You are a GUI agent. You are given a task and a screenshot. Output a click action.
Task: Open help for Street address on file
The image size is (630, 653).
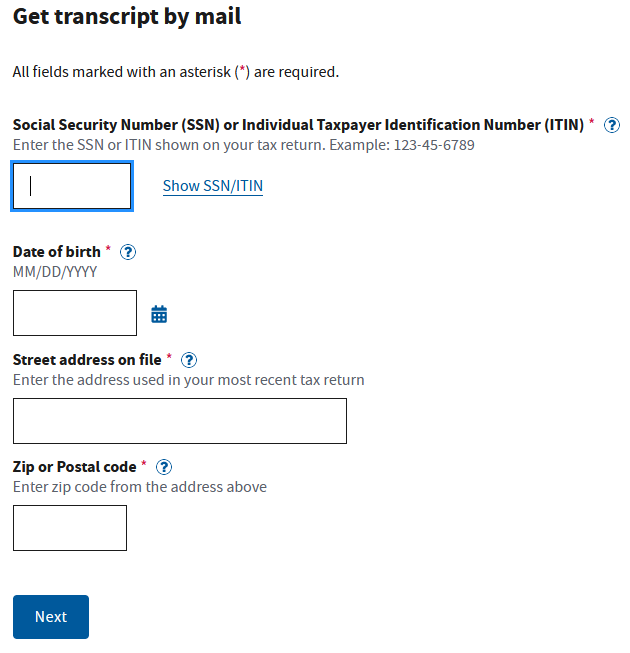pos(189,360)
